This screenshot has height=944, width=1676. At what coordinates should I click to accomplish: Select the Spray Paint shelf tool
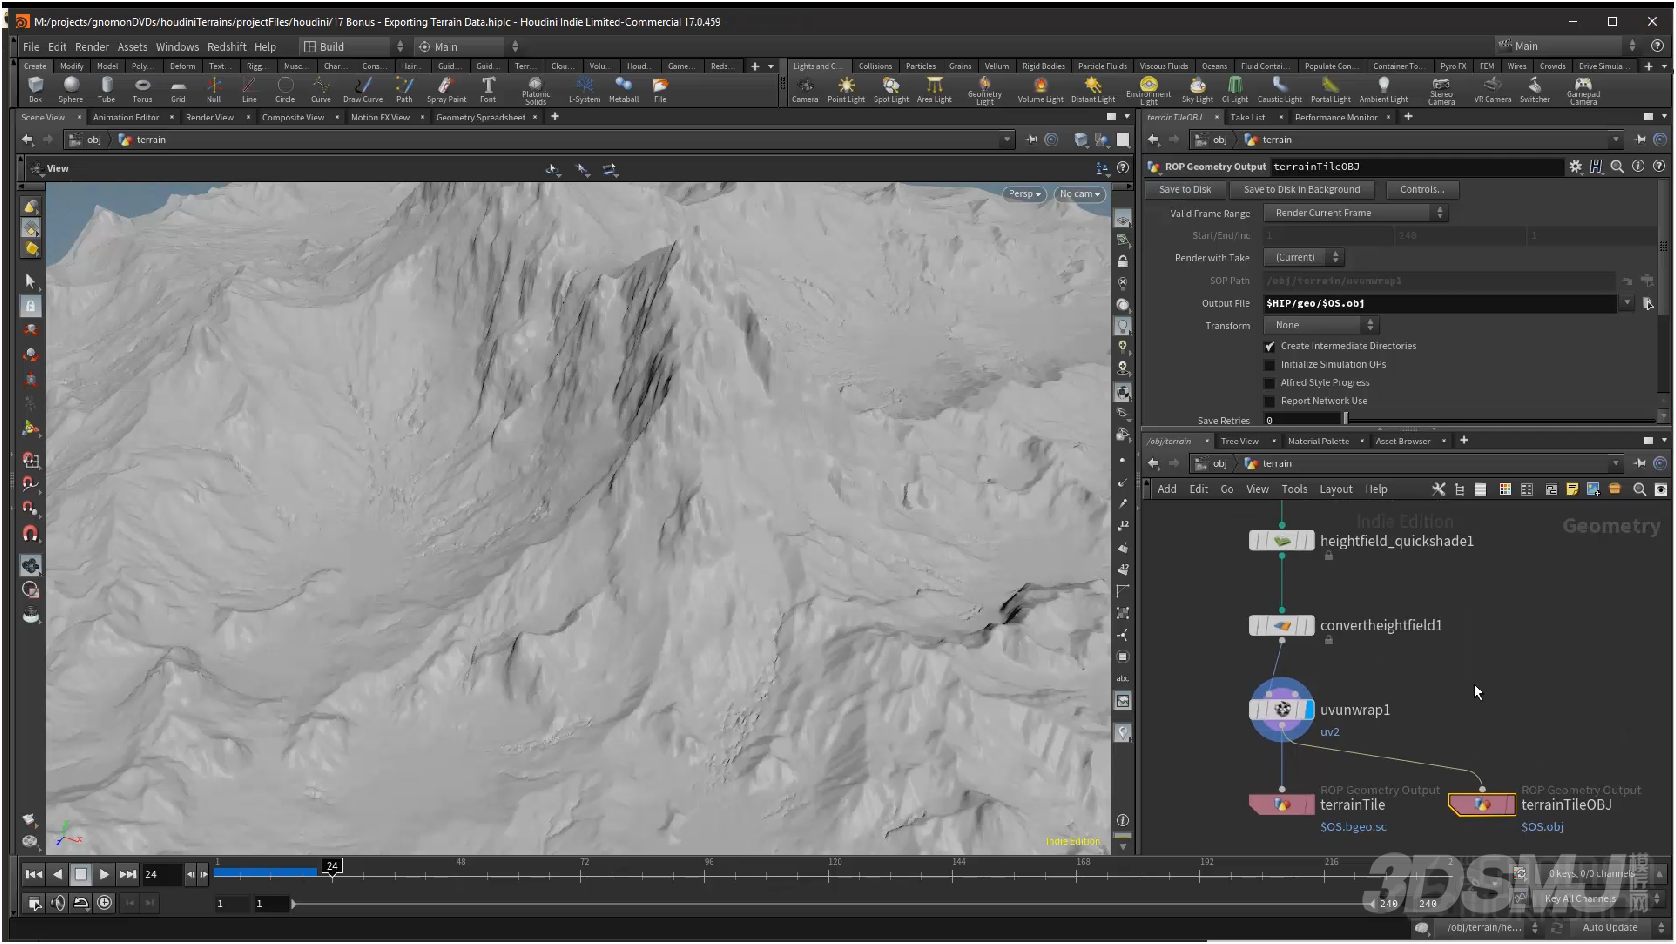[446, 89]
